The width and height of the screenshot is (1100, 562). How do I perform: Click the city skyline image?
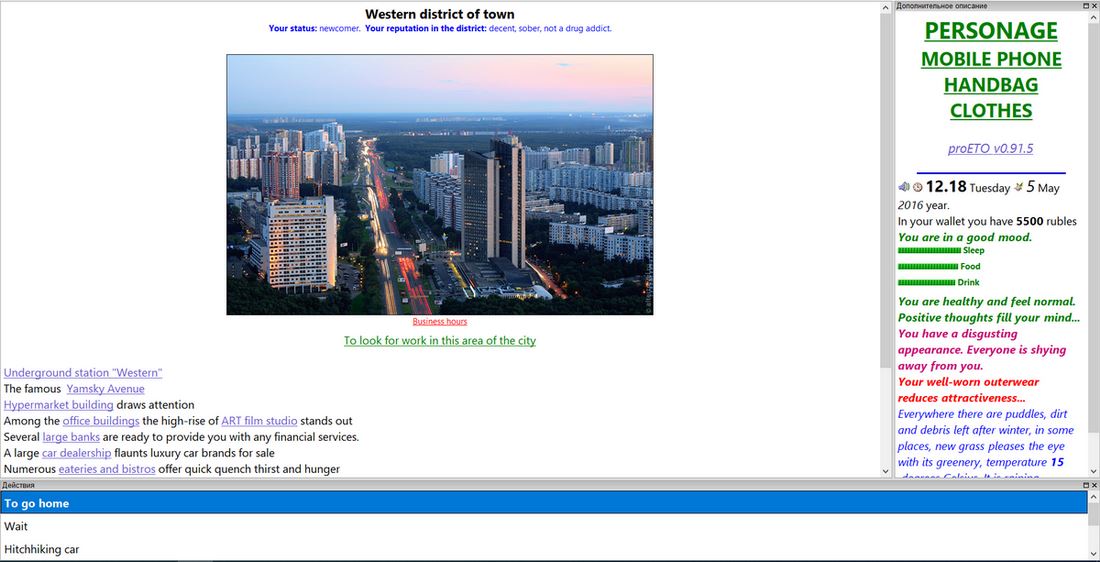pyautogui.click(x=439, y=185)
